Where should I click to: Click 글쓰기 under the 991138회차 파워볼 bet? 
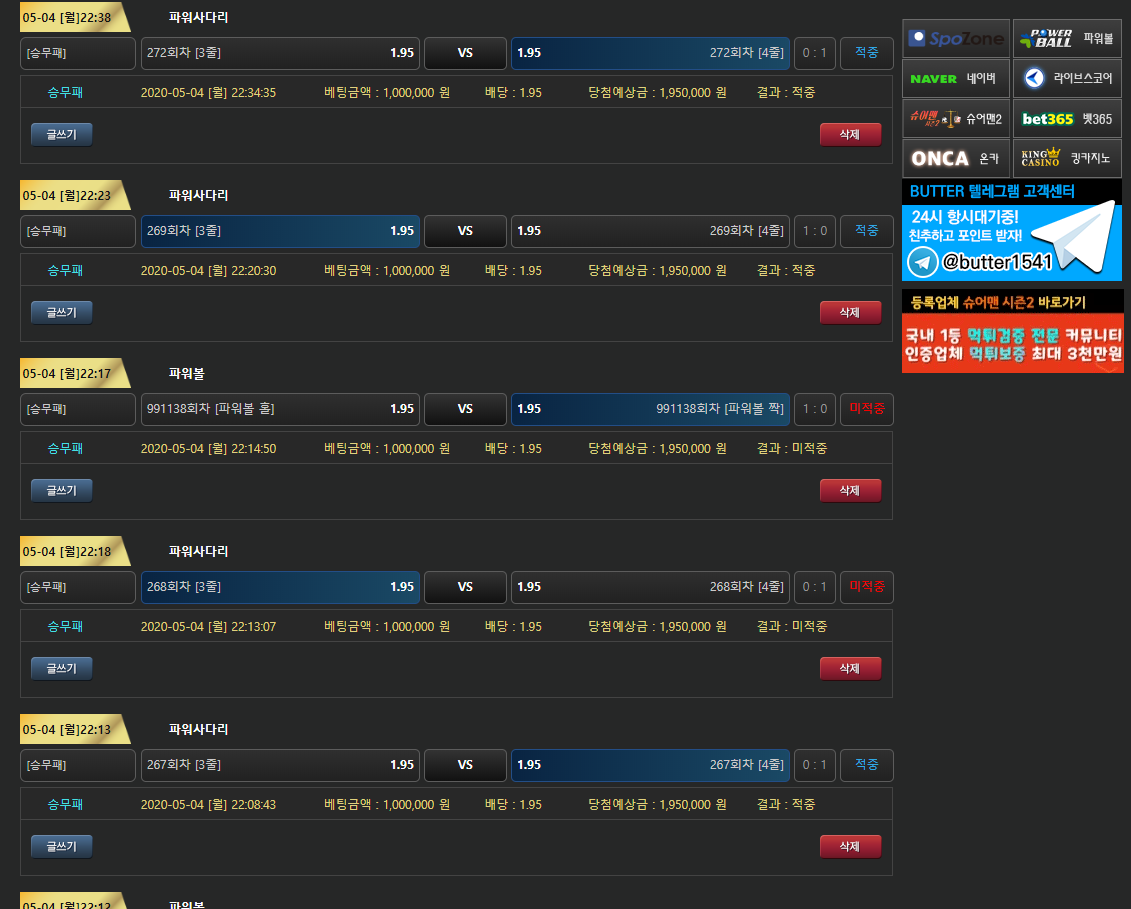[62, 490]
